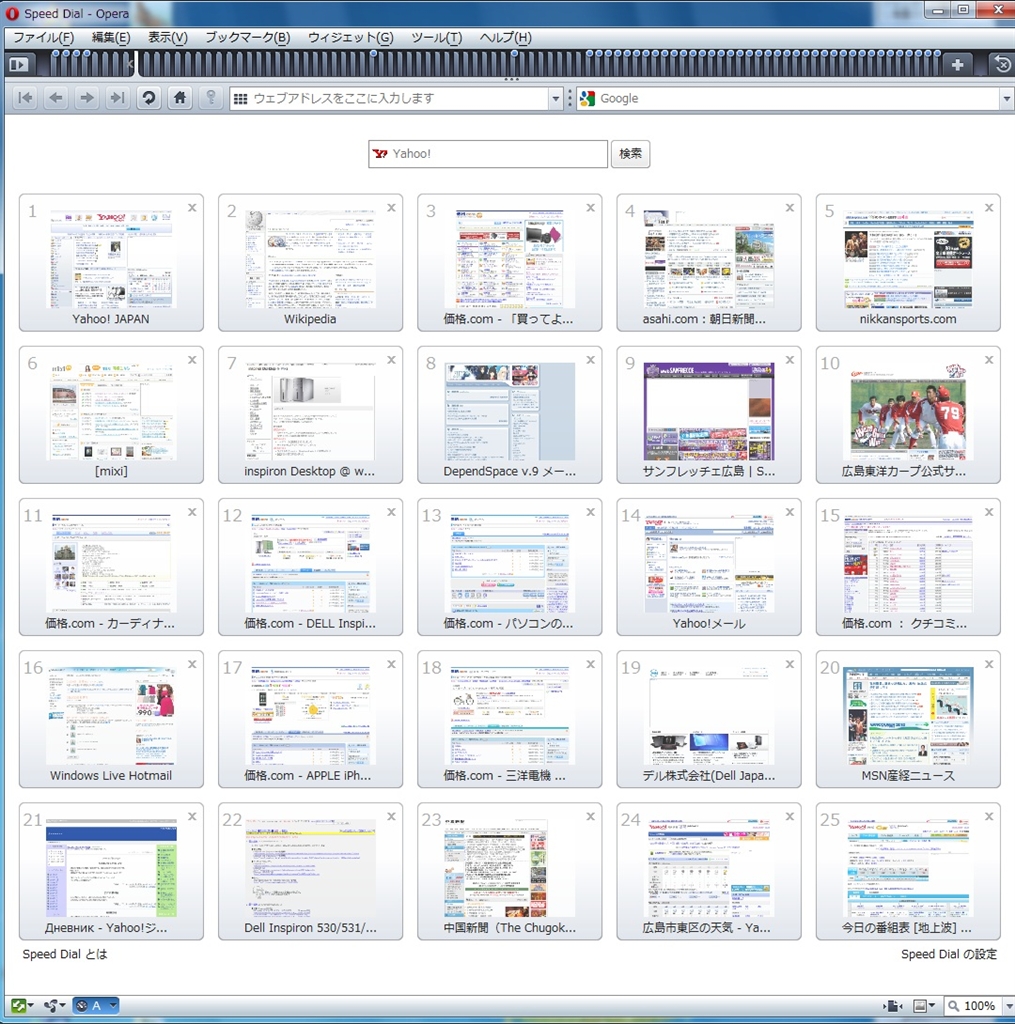This screenshot has width=1015, height=1024.
Task: Open a new tab with plus button
Action: (958, 65)
